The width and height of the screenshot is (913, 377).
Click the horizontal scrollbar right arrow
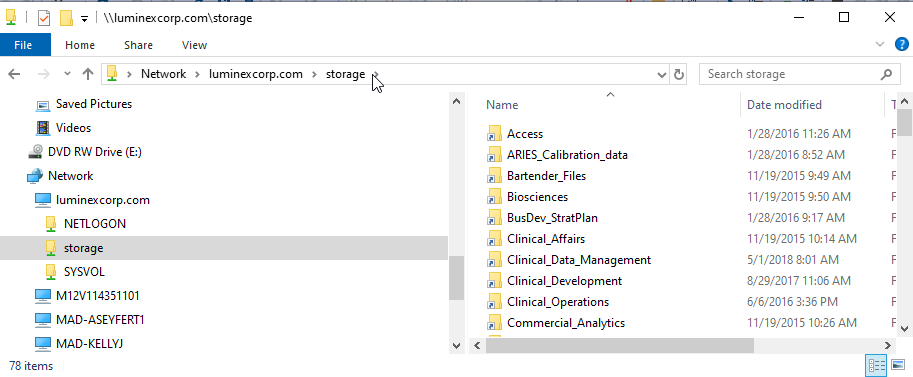pyautogui.click(x=887, y=346)
